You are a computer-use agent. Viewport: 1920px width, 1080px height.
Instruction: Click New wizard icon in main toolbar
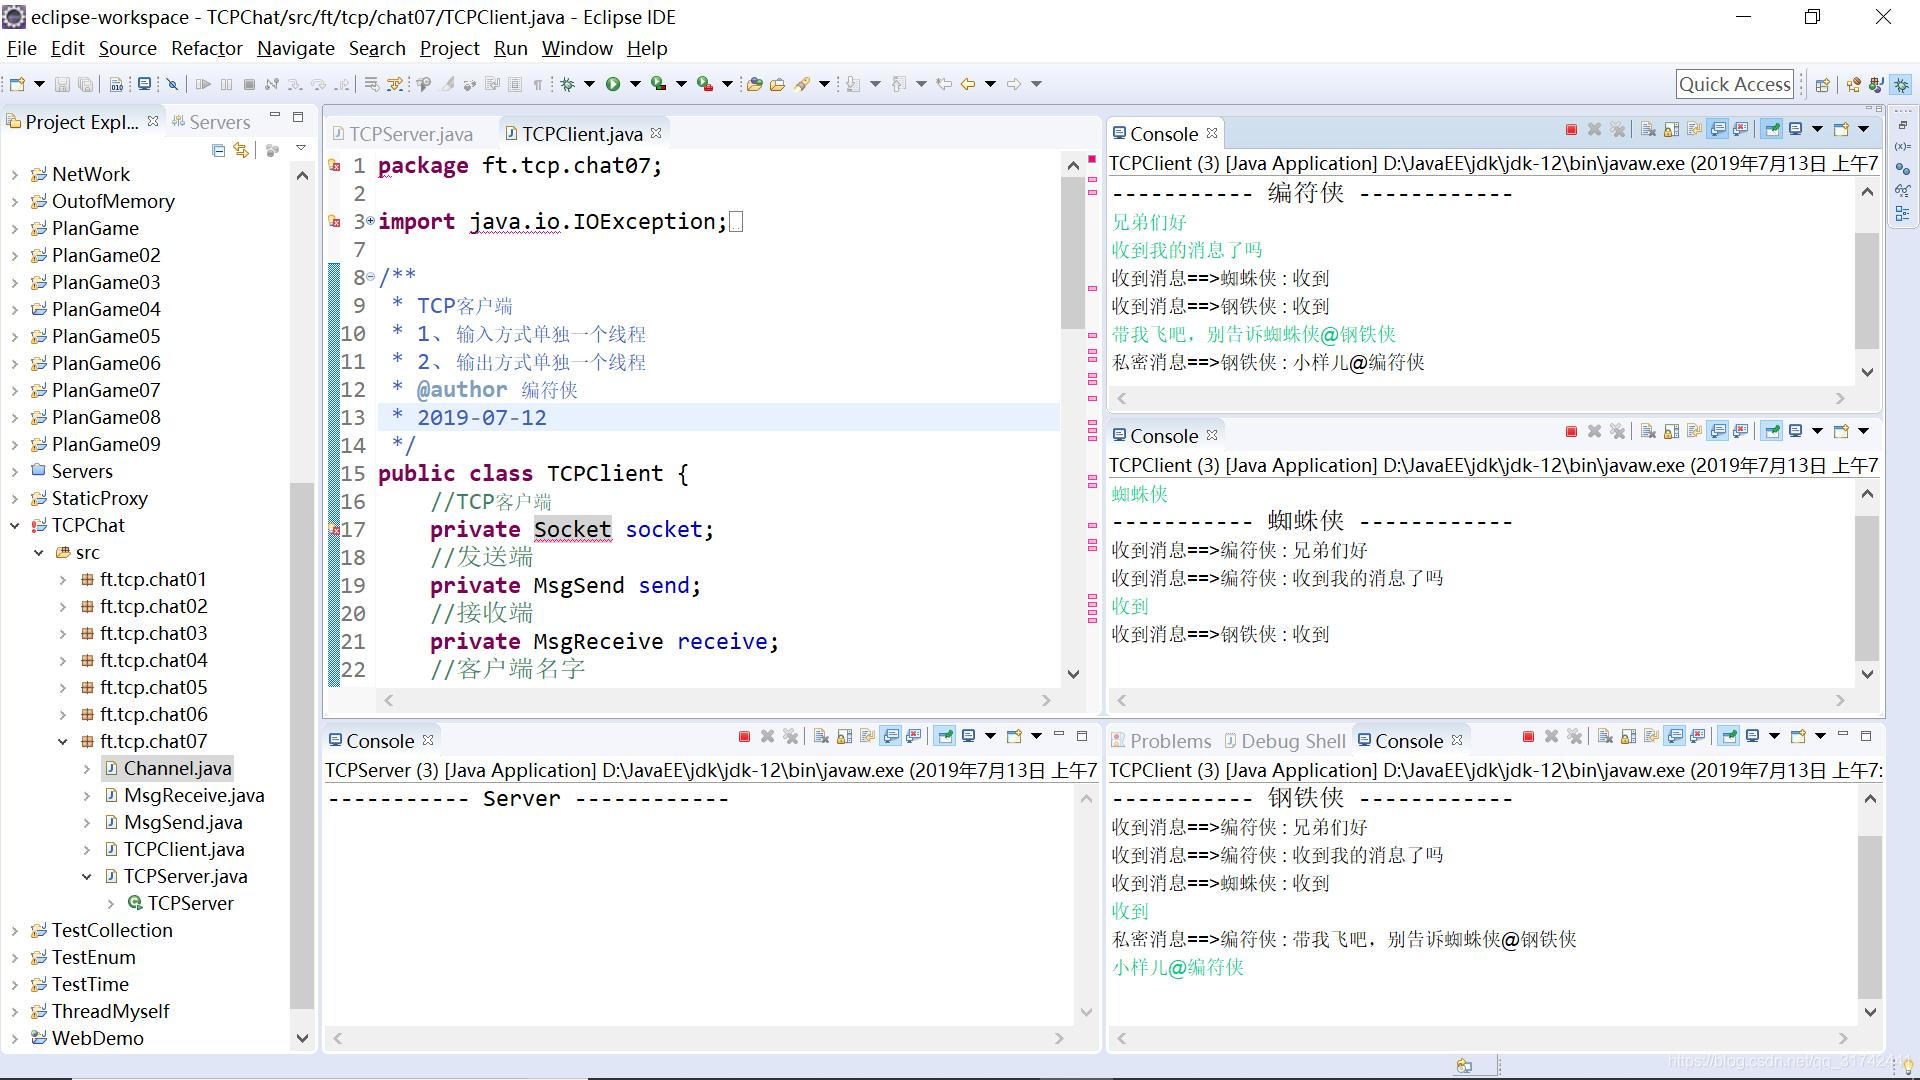coord(17,84)
